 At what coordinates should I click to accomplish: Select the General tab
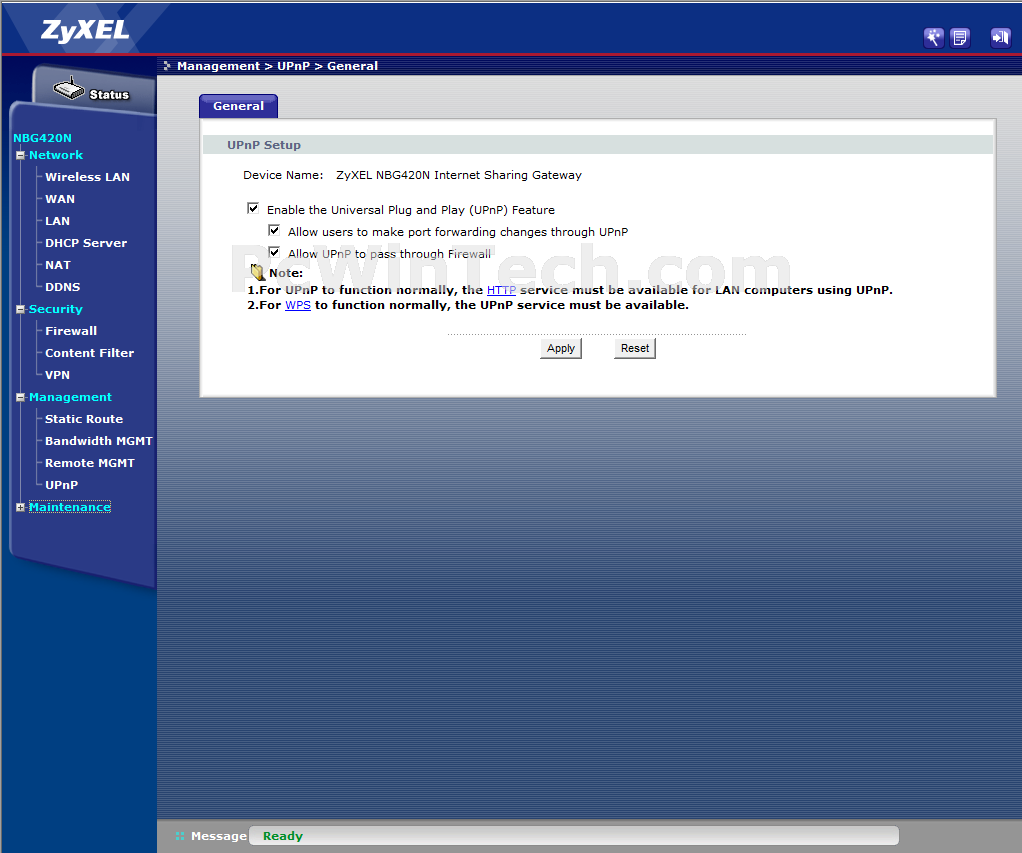click(x=239, y=106)
